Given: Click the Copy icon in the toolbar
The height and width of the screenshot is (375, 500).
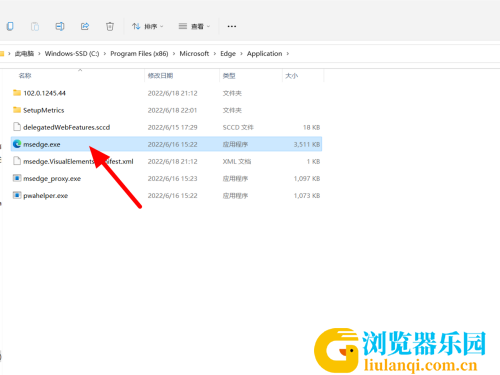Looking at the screenshot, I should [x=10, y=26].
